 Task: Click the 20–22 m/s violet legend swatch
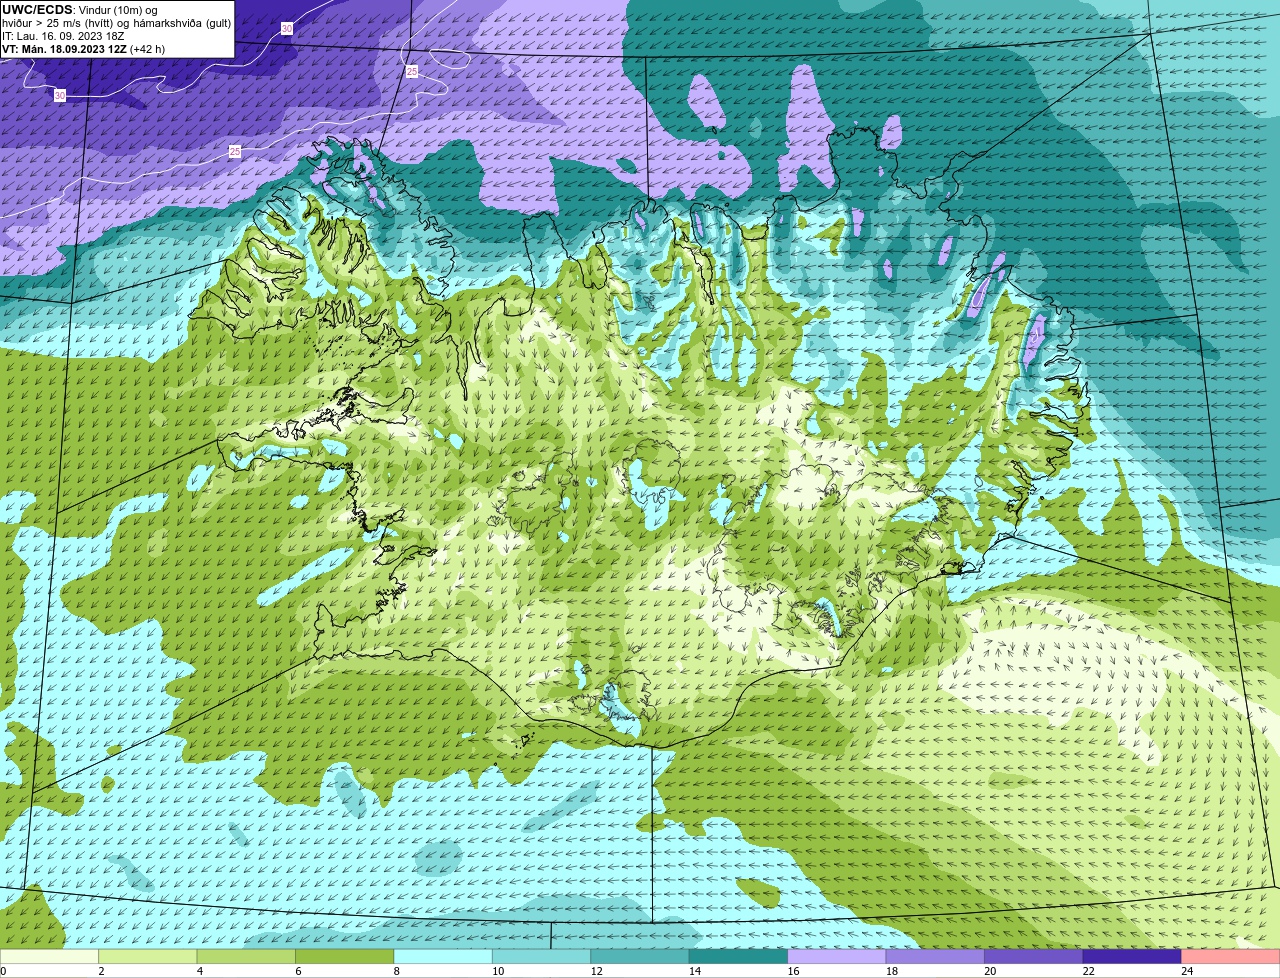(1034, 957)
